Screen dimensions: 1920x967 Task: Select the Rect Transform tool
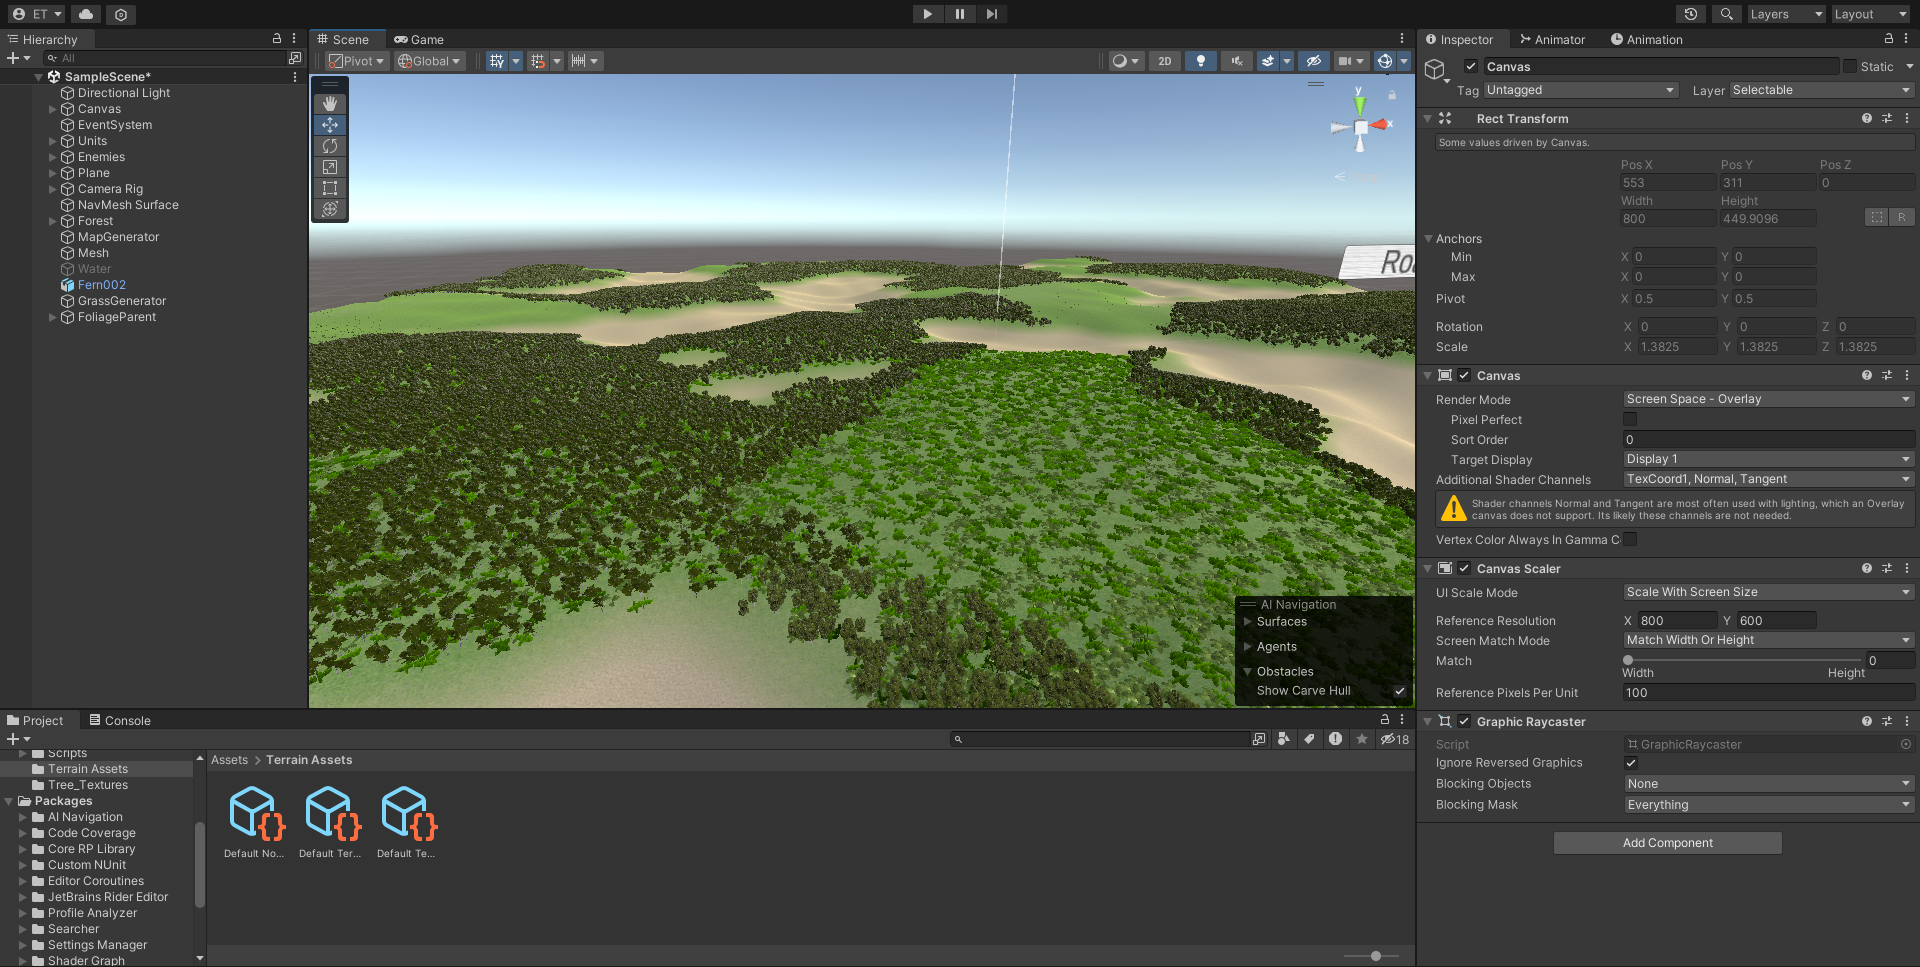(329, 188)
